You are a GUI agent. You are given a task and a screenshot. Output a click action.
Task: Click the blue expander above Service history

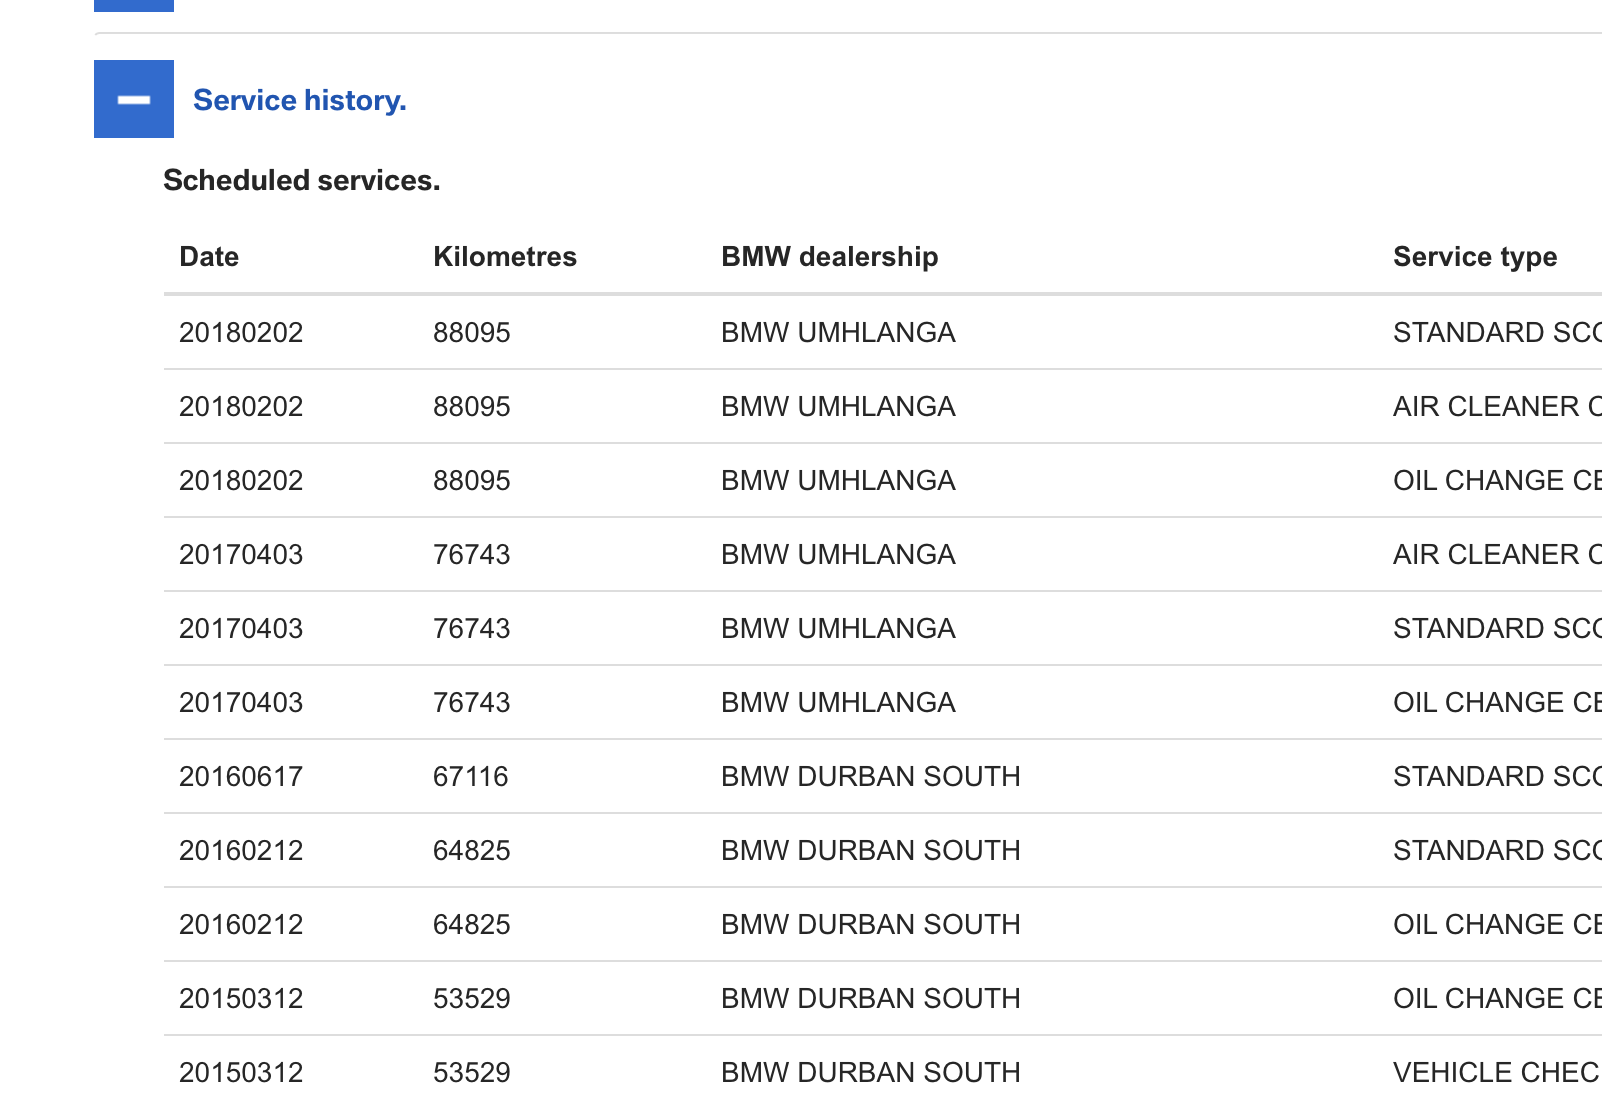[133, 5]
